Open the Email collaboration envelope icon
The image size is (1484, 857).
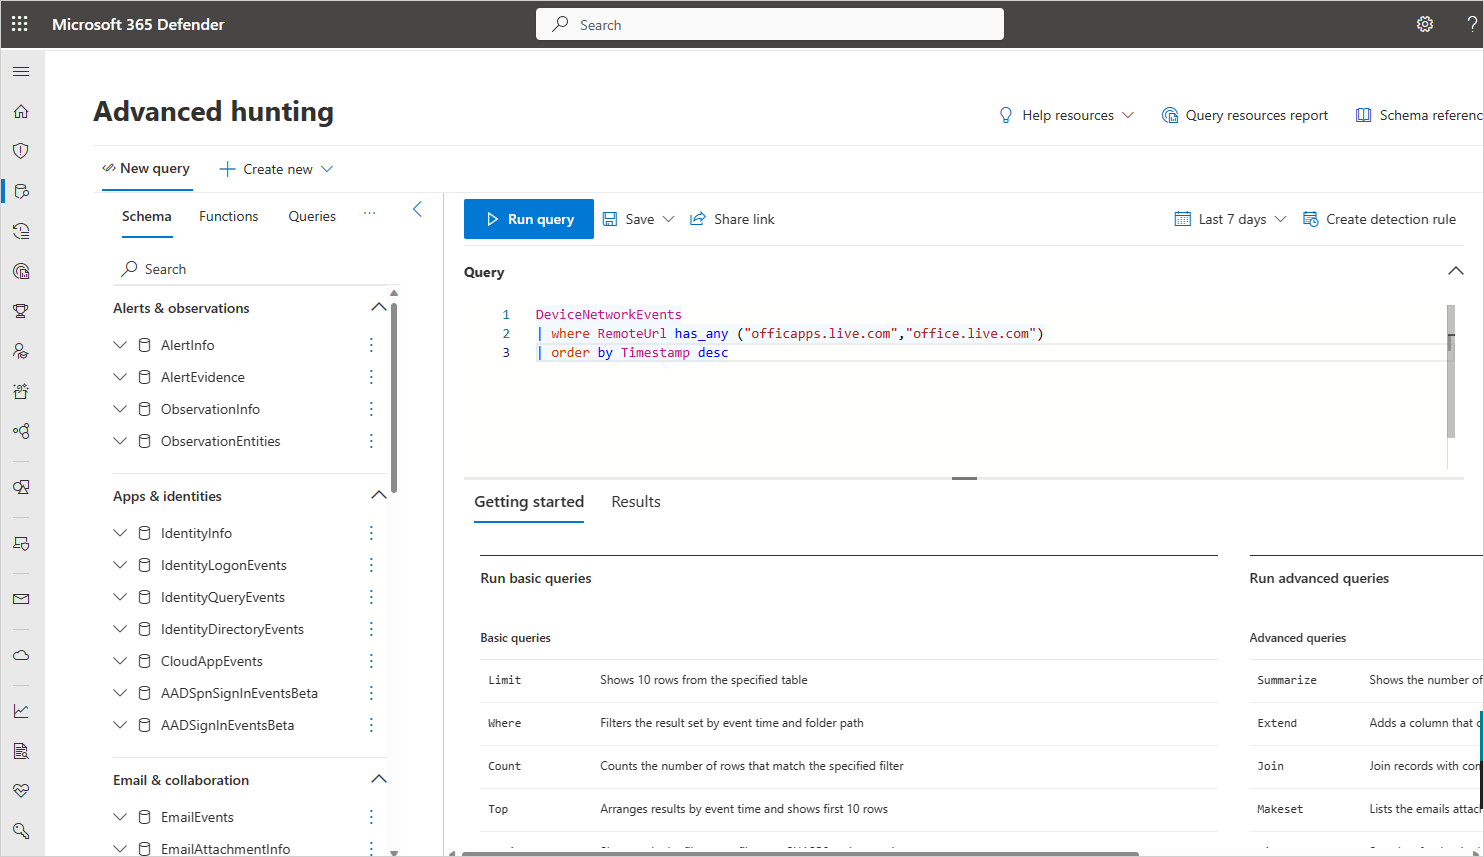click(x=19, y=600)
